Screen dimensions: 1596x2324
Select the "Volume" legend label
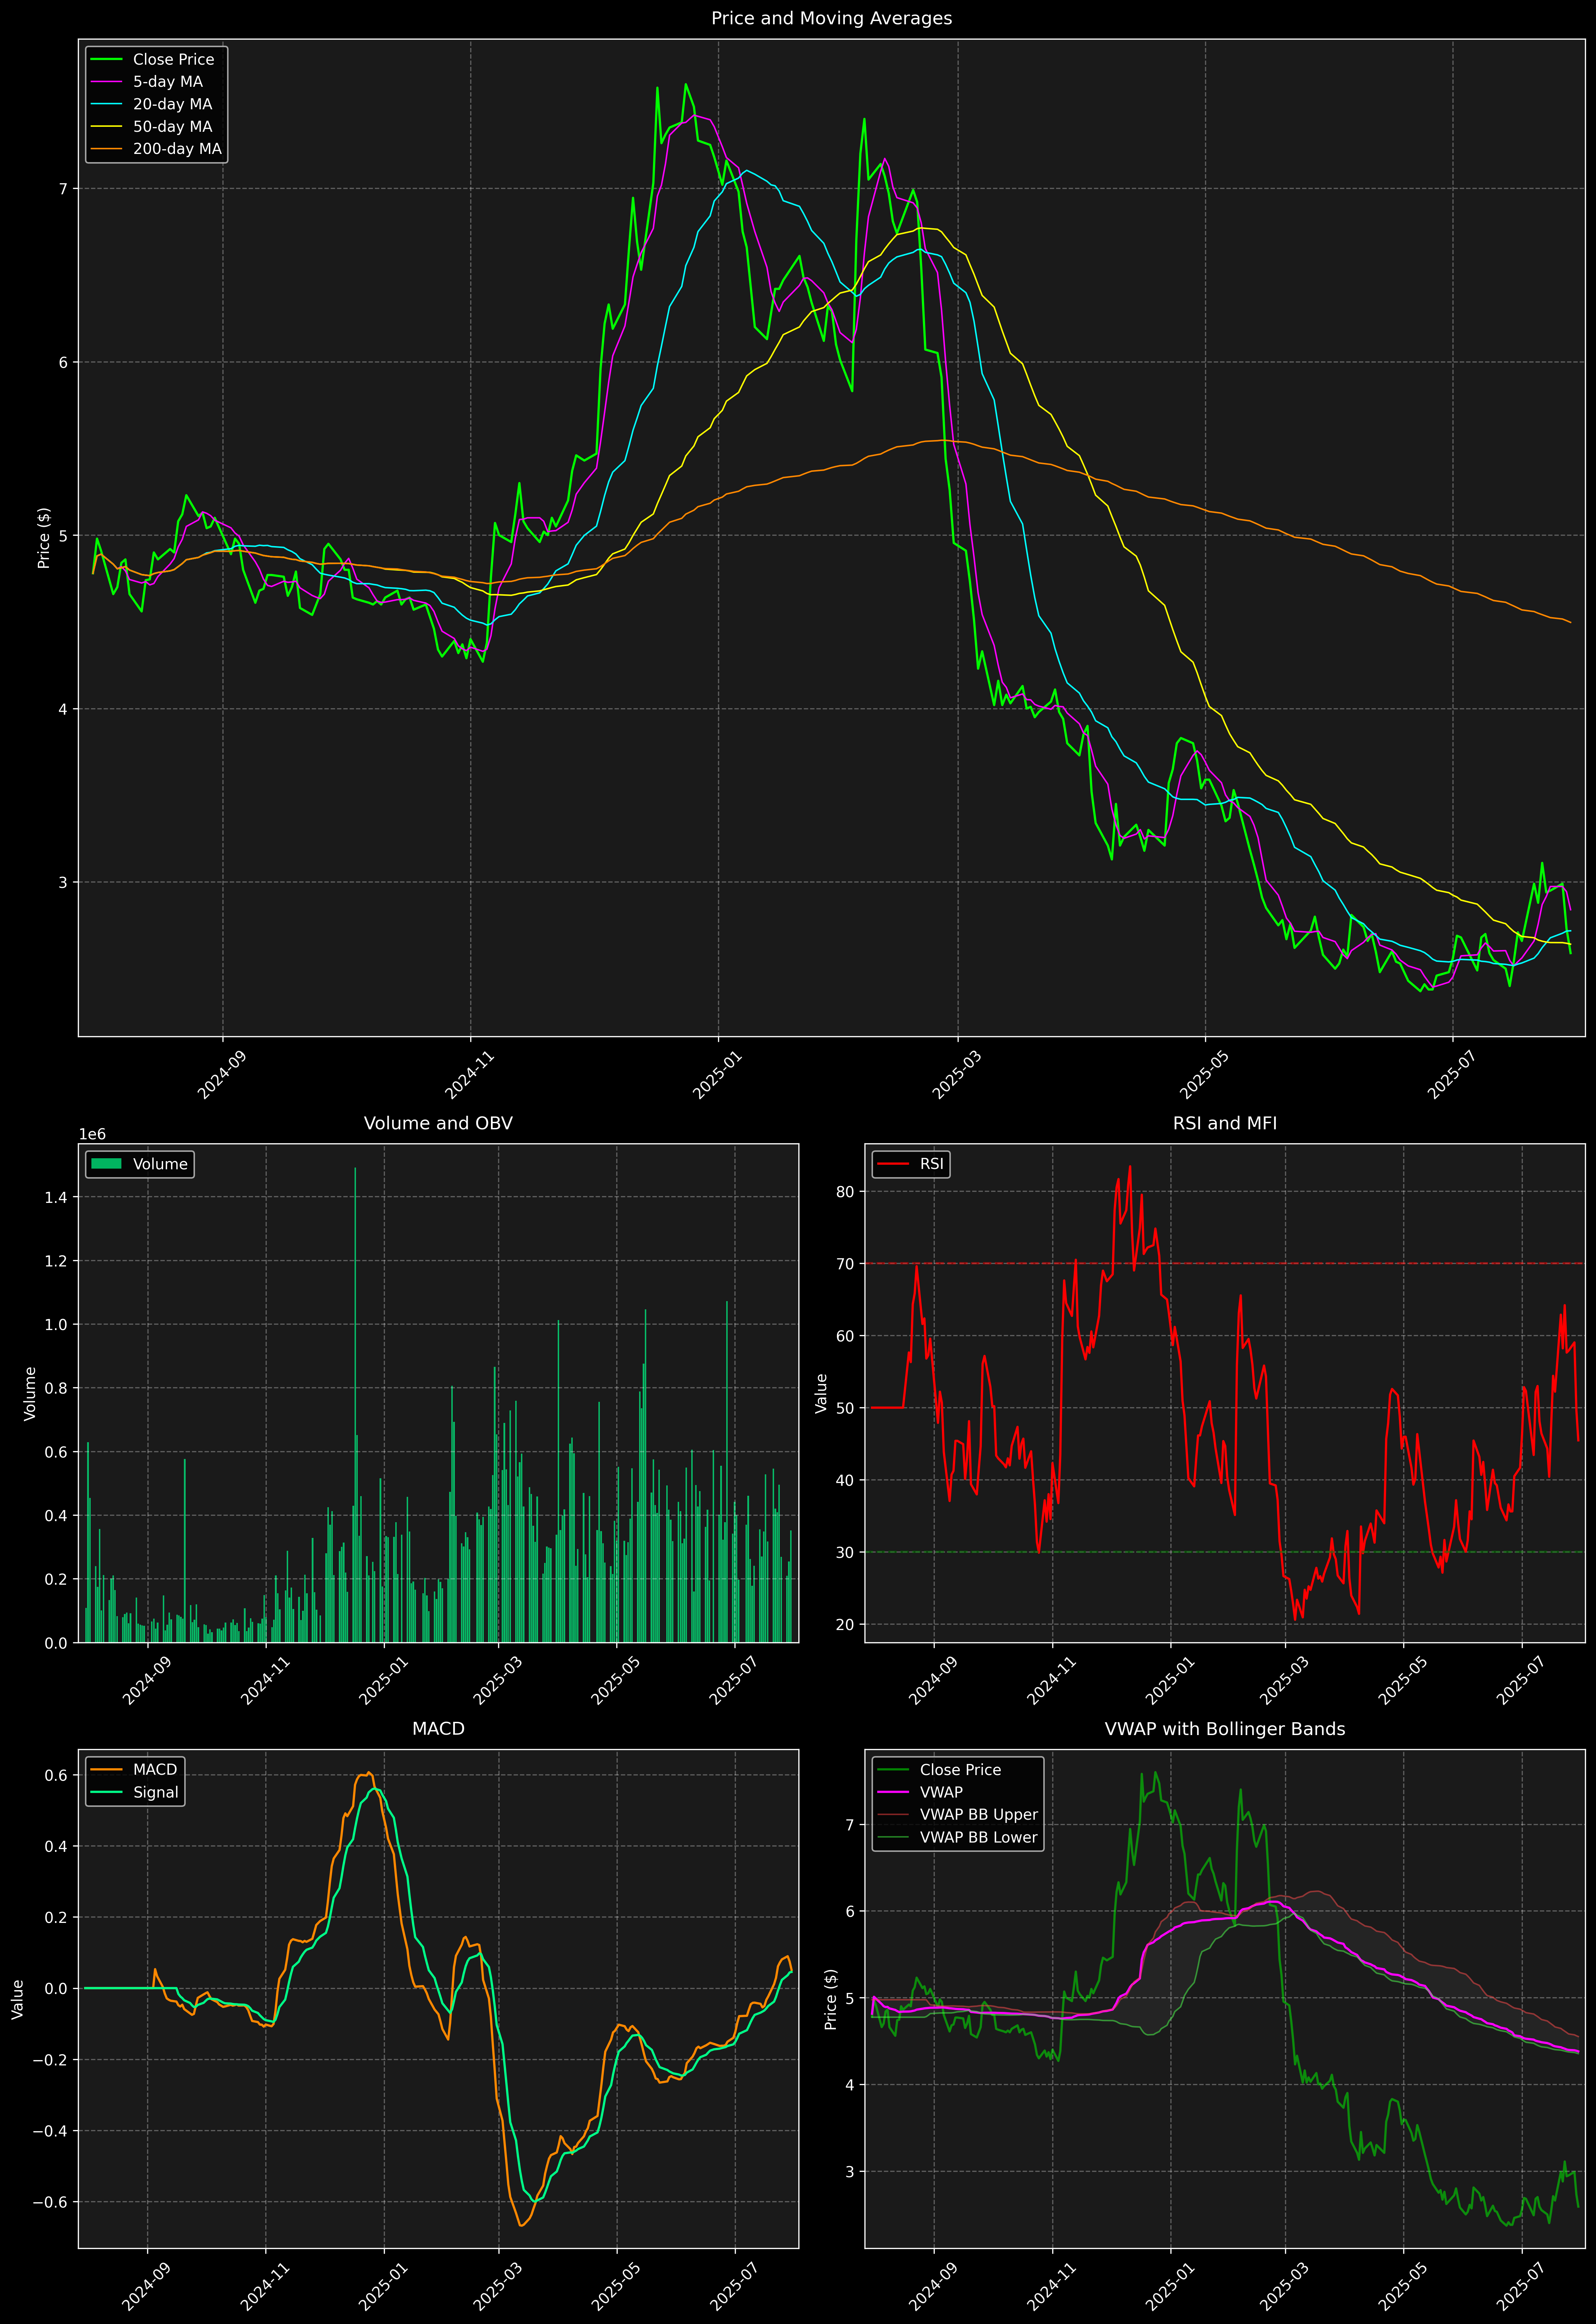coord(160,1164)
